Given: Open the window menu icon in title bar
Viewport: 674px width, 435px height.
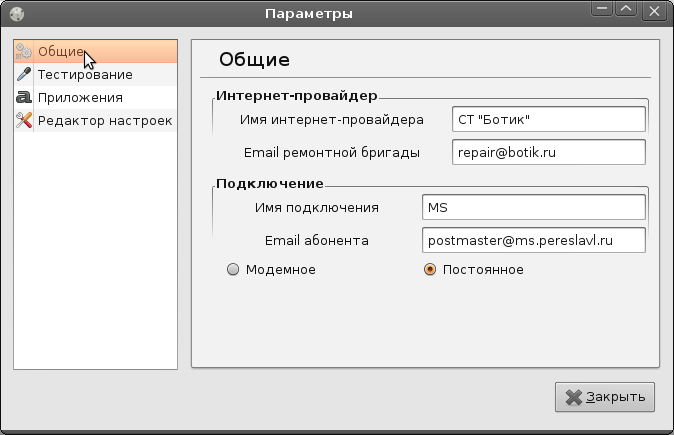Looking at the screenshot, I should [17, 14].
